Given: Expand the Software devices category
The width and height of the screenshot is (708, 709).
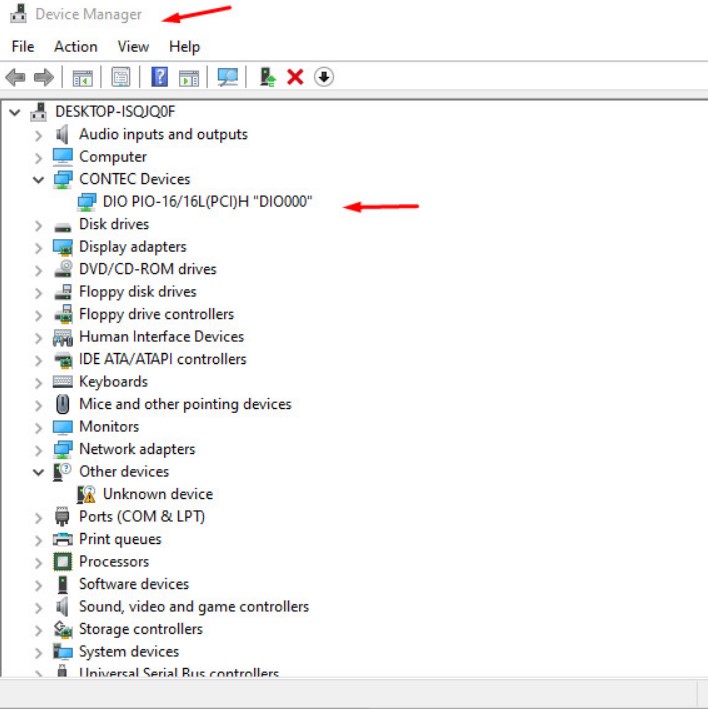Looking at the screenshot, I should (38, 585).
